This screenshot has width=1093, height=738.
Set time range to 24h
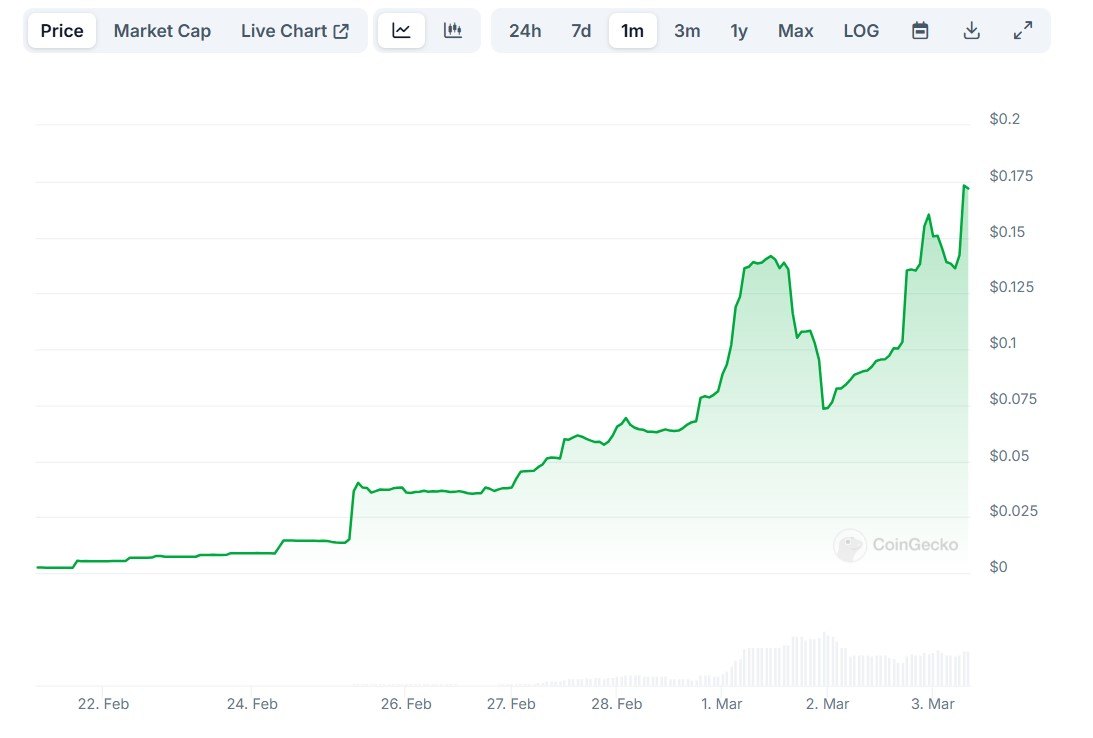tap(525, 31)
